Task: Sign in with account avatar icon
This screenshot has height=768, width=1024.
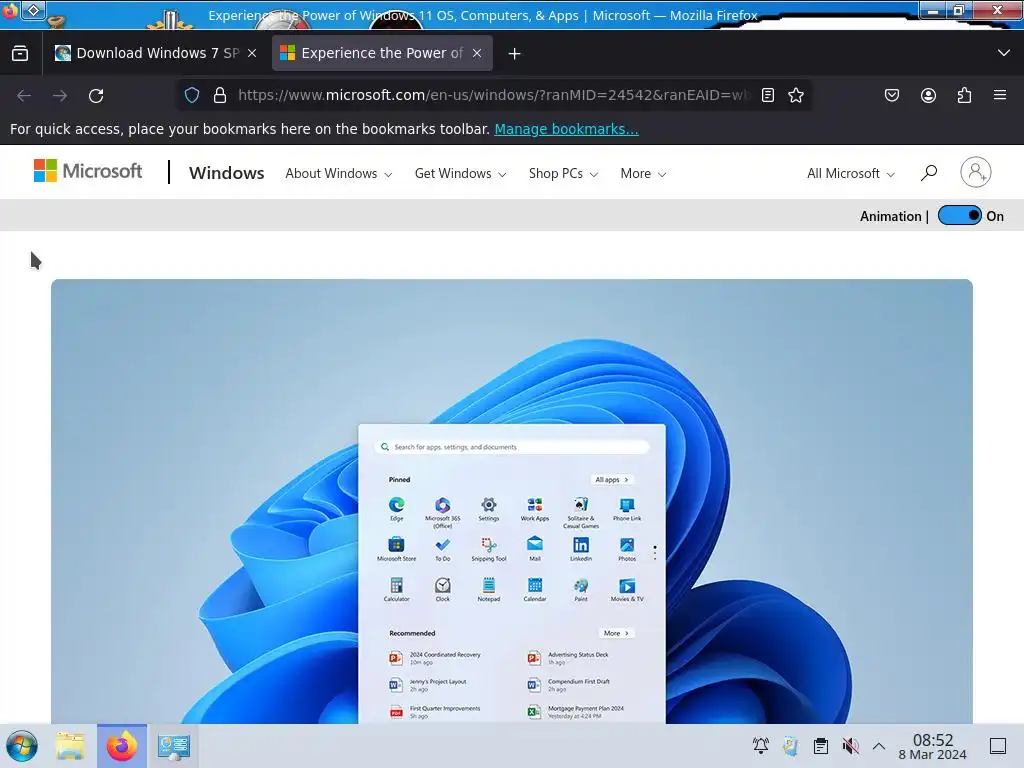Action: [x=976, y=172]
